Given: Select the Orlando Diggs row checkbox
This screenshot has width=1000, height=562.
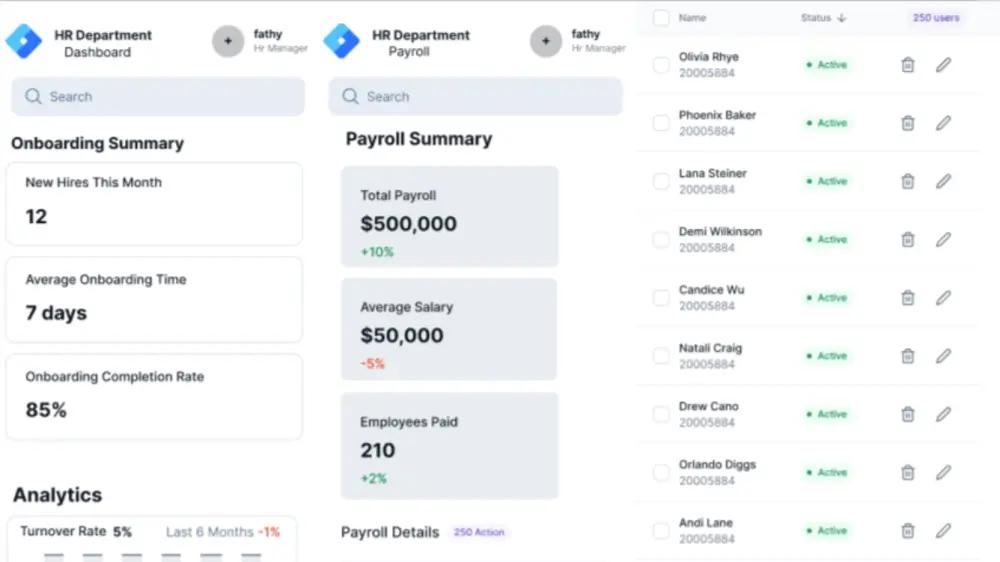Looking at the screenshot, I should click(x=661, y=473).
